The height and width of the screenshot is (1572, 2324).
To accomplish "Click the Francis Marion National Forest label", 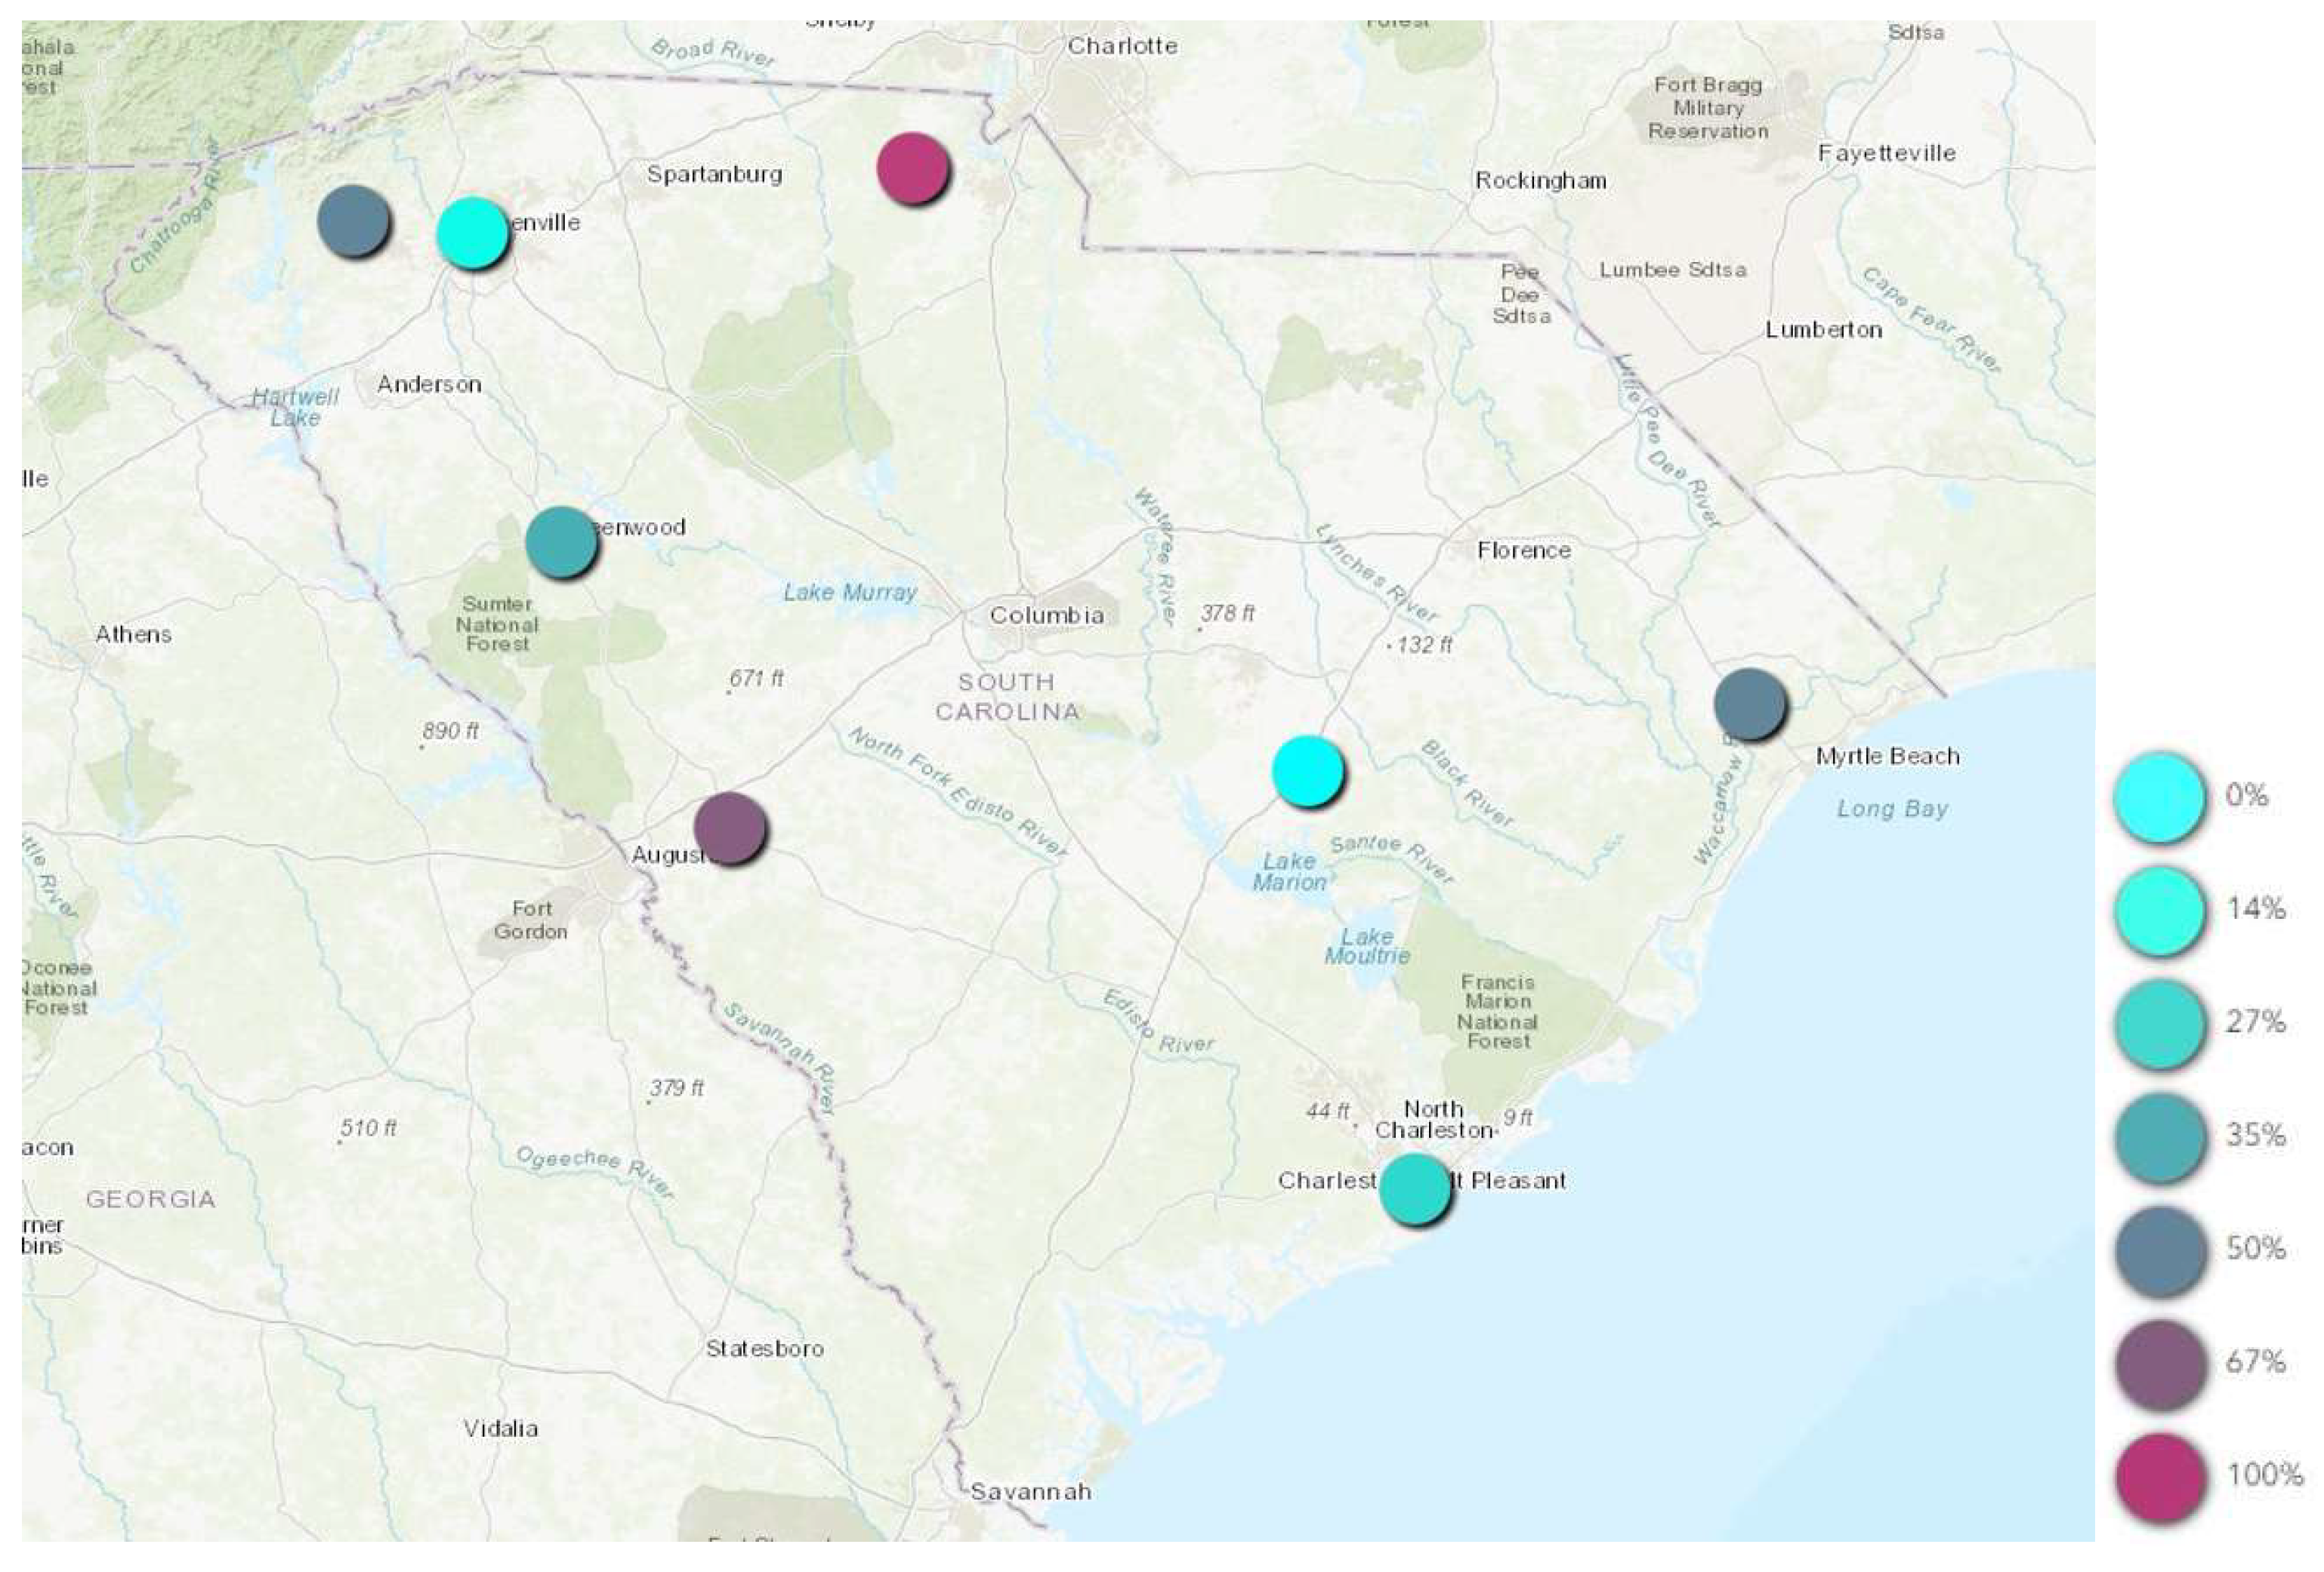I will (1497, 1011).
